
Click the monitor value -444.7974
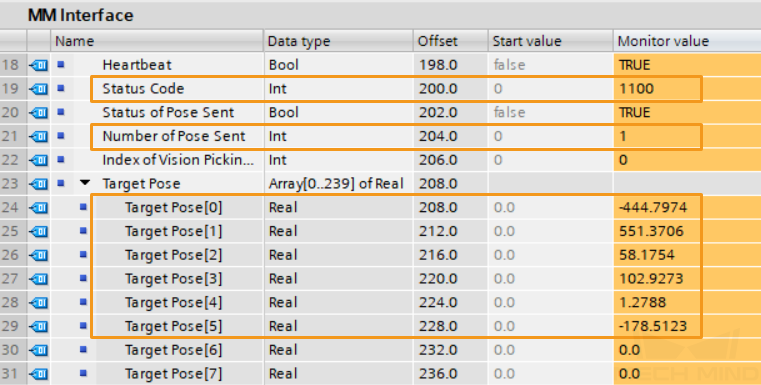653,208
